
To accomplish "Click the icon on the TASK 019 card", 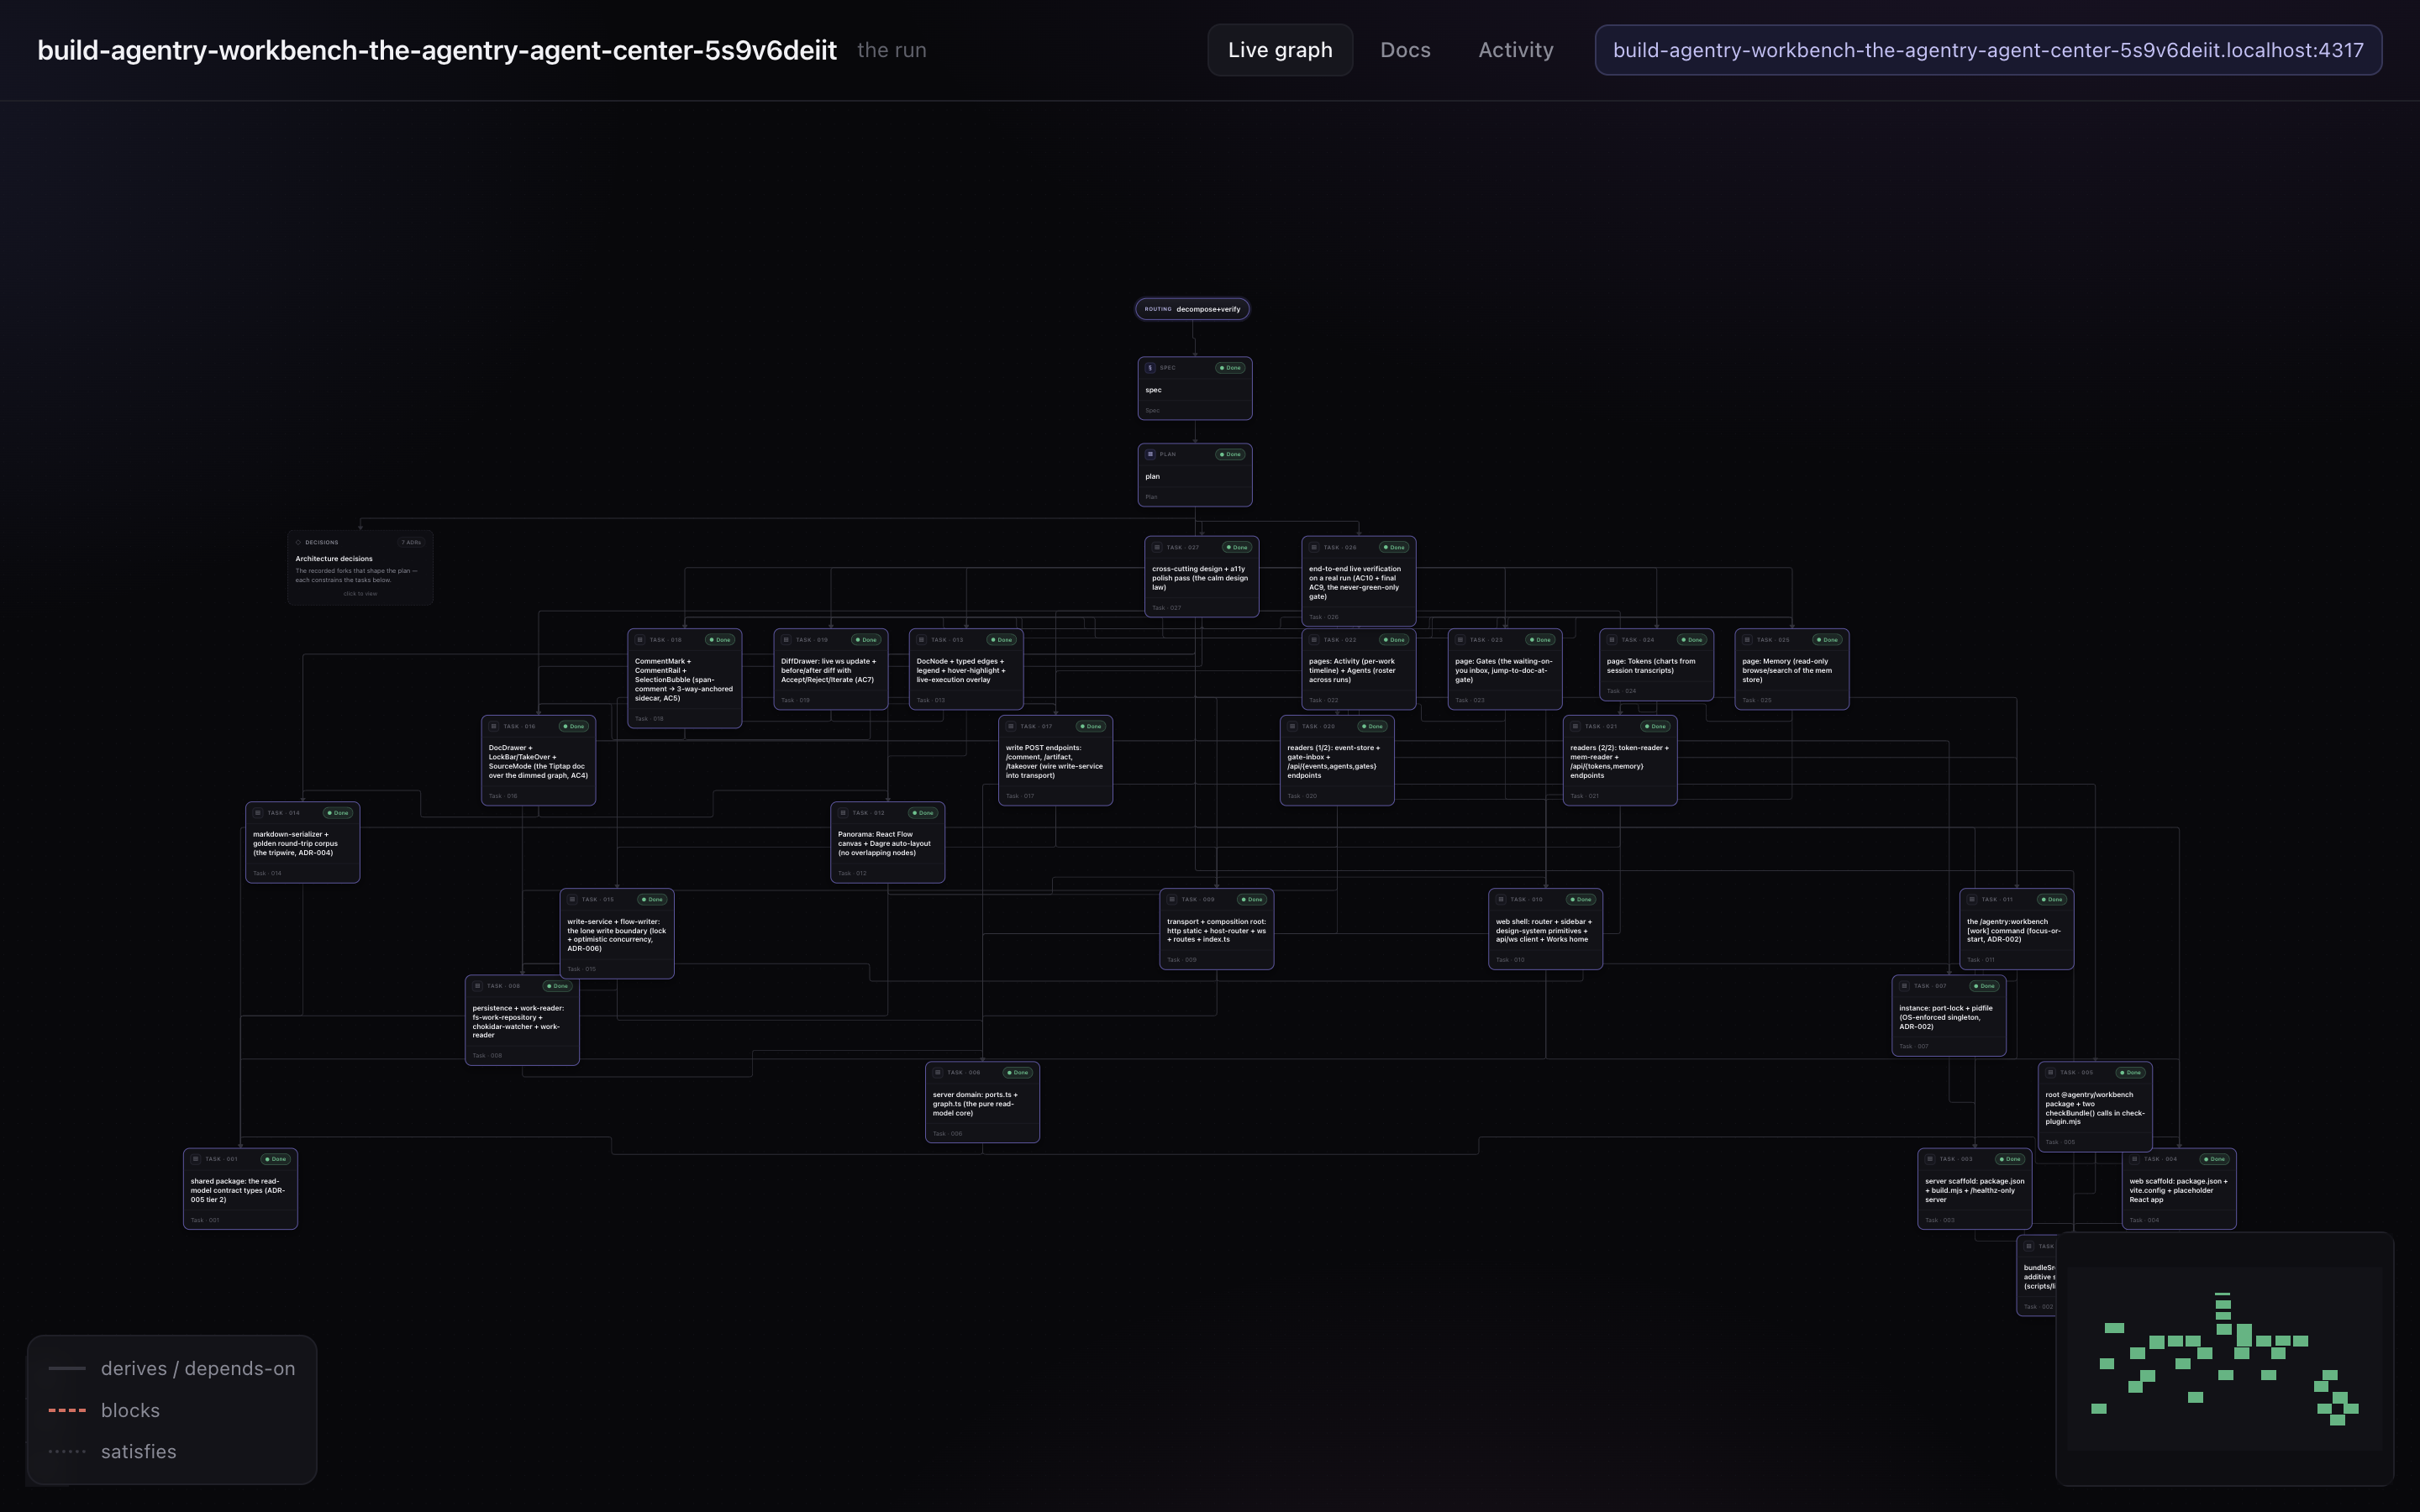I will click(x=786, y=639).
